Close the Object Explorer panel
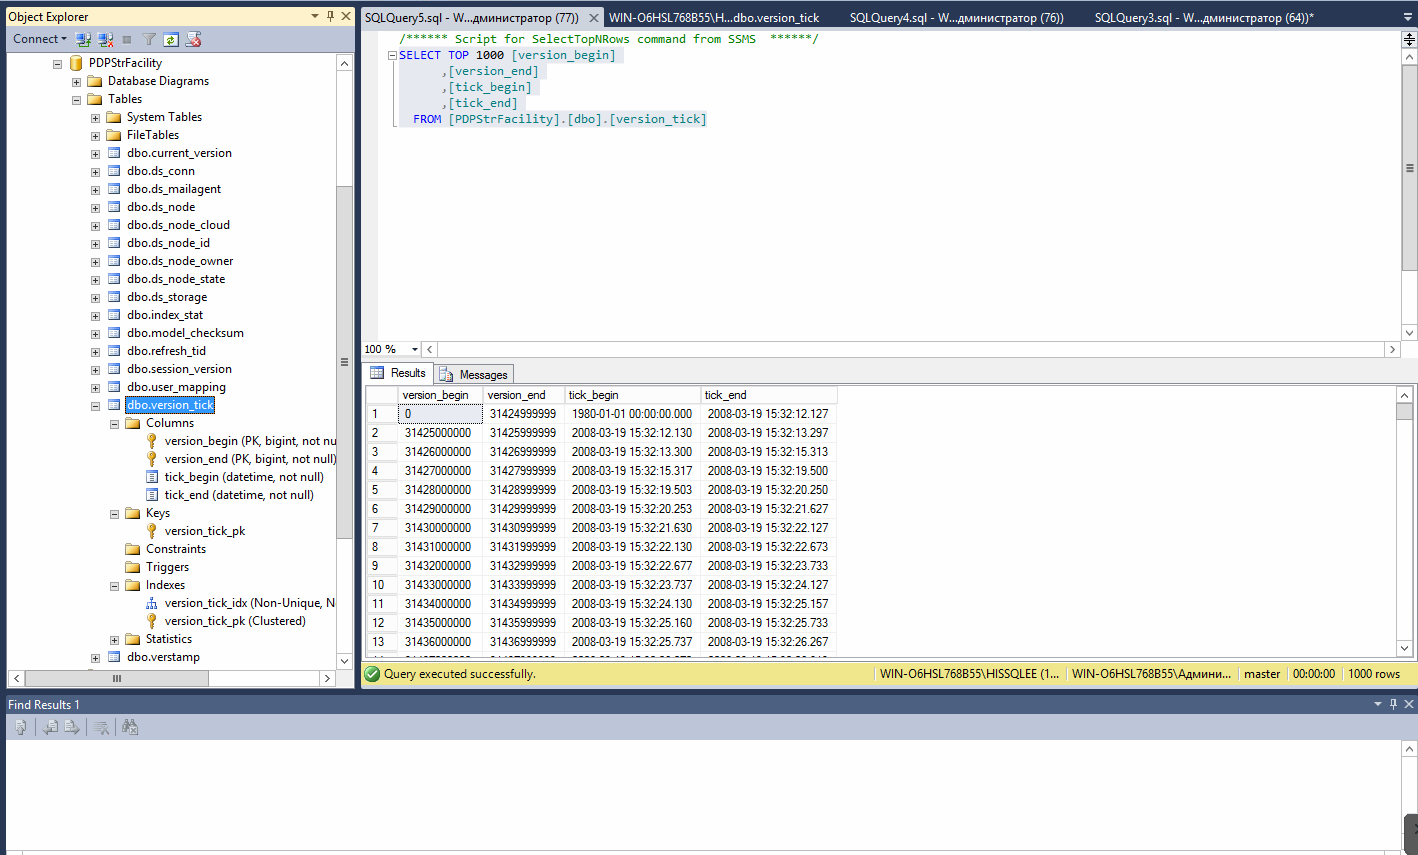 (x=347, y=16)
